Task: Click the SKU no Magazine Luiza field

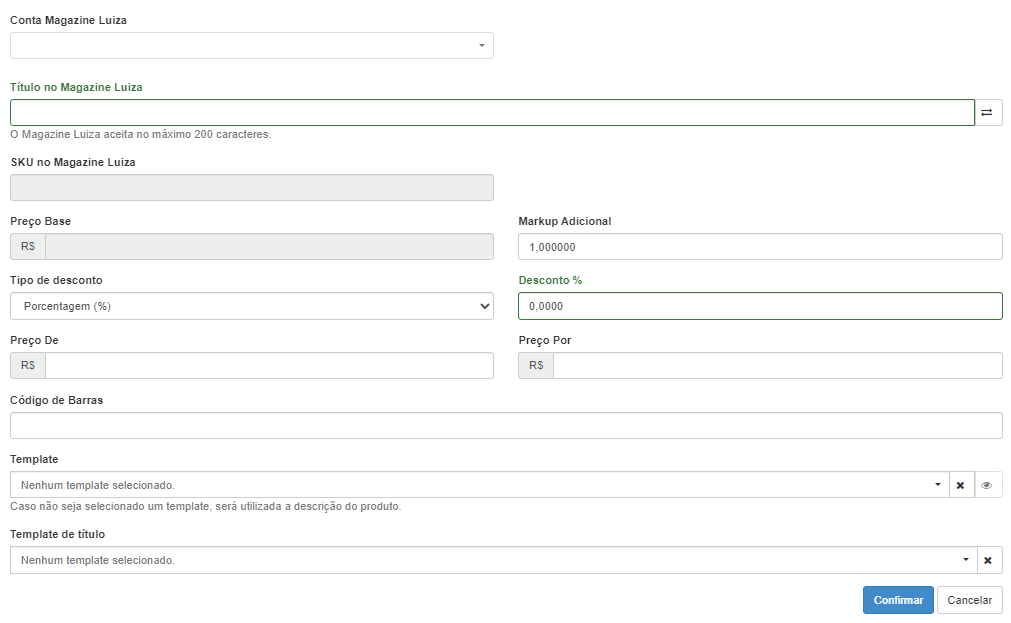Action: 251,188
